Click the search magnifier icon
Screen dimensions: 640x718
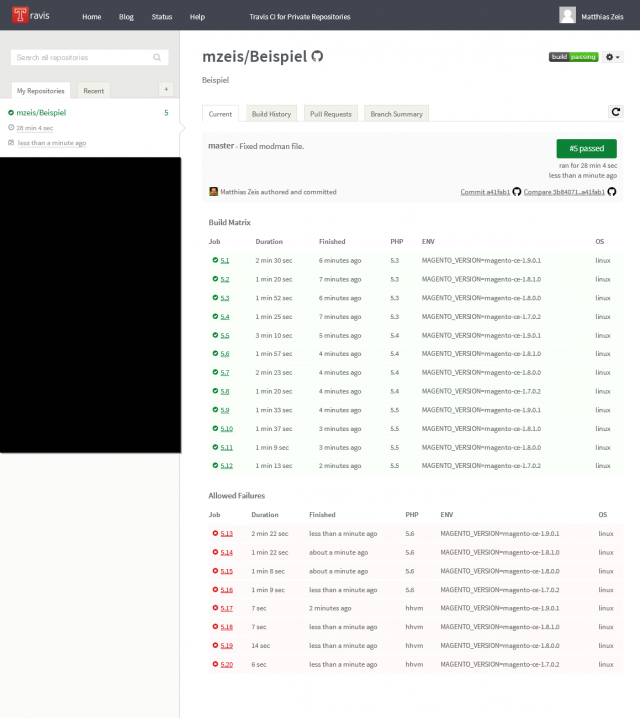pyautogui.click(x=157, y=57)
